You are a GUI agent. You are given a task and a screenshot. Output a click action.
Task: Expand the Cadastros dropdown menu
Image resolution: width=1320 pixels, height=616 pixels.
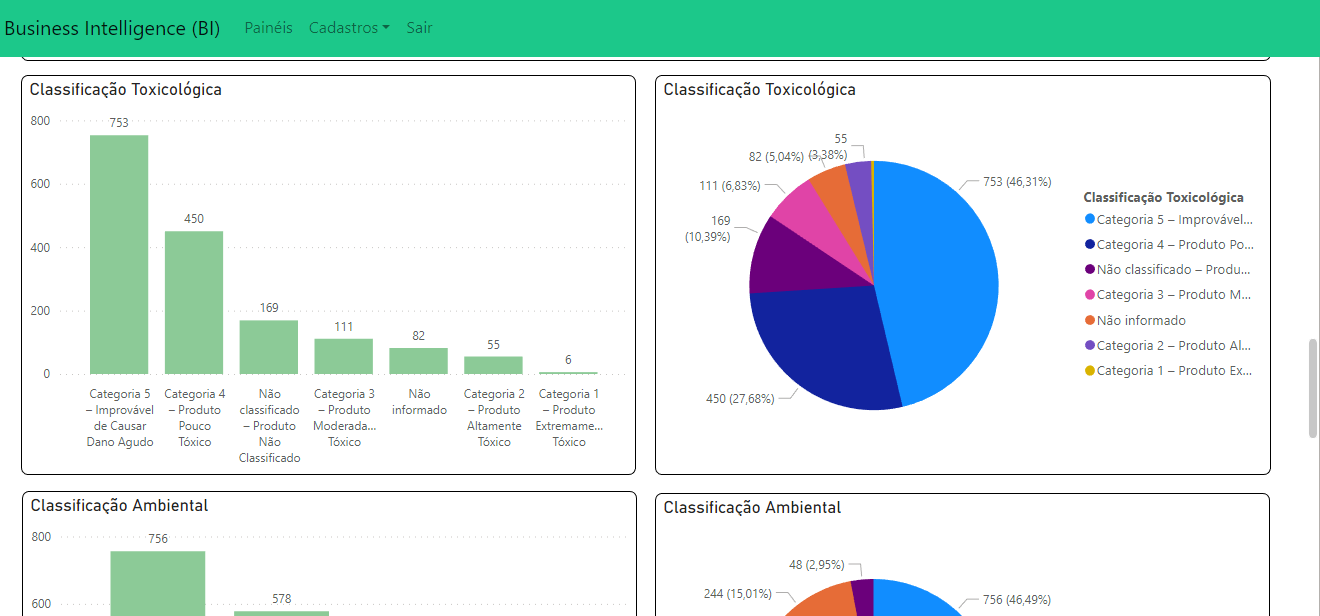(x=349, y=28)
